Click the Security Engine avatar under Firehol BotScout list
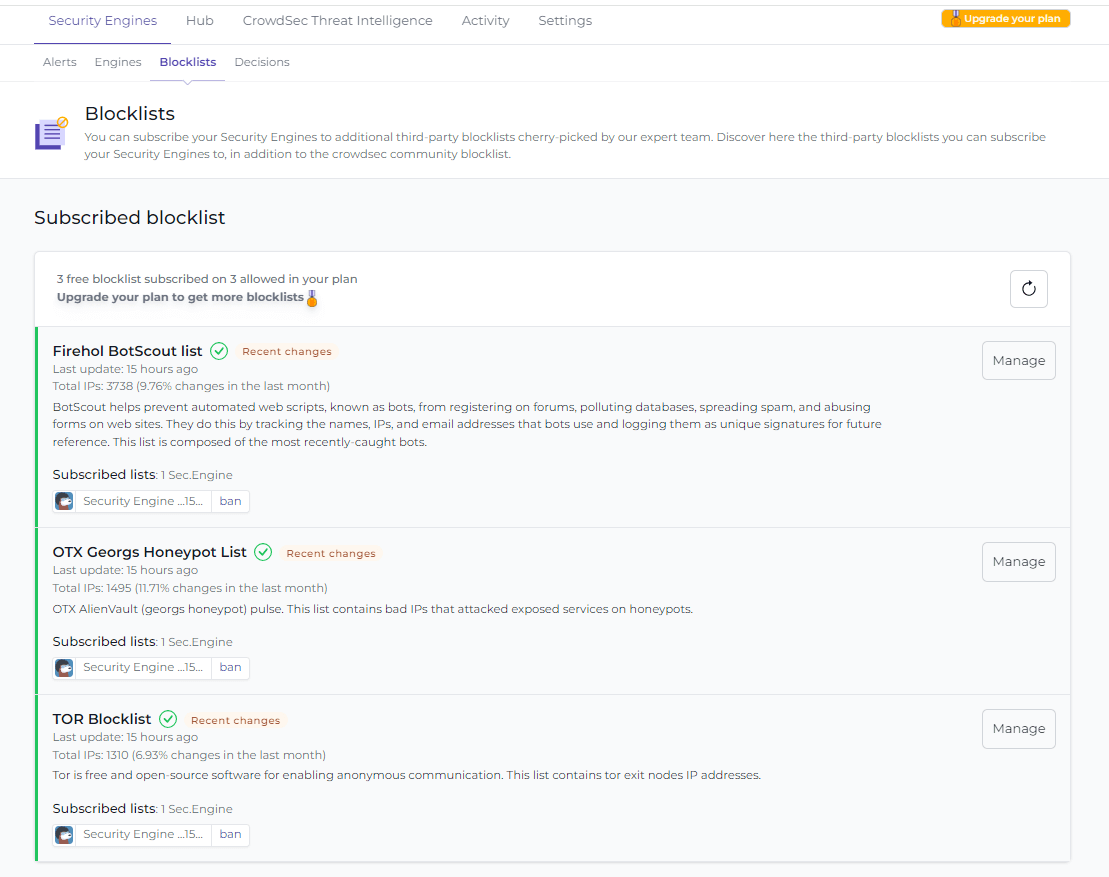 coord(64,500)
